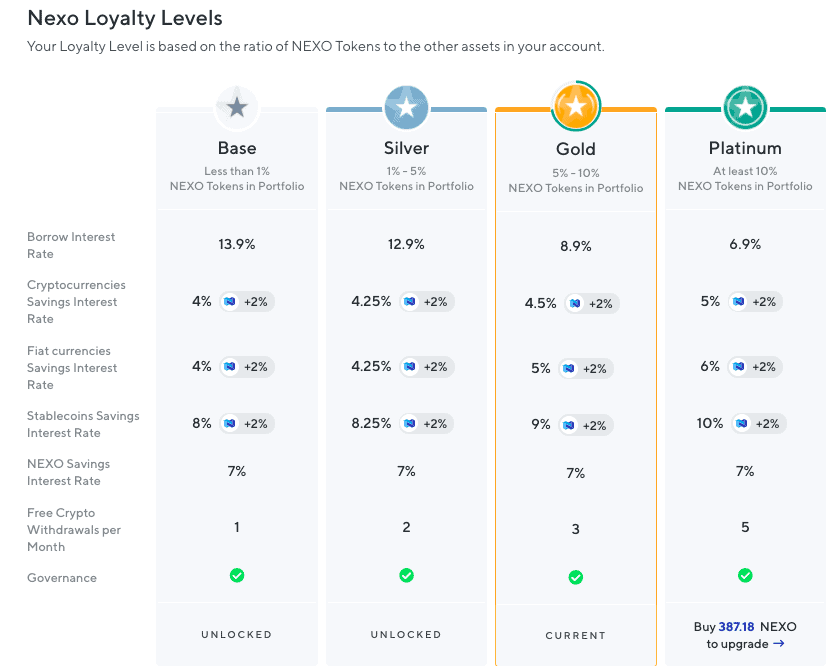The image size is (840, 666).
Task: Click the Gold level orange star badge
Action: [576, 107]
